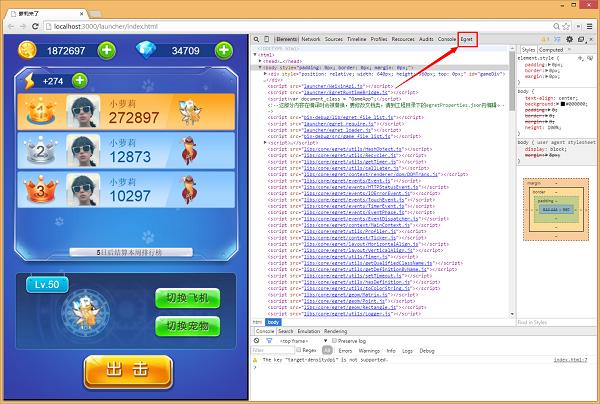Click the html breadcrumb in Elements

(x=258, y=322)
